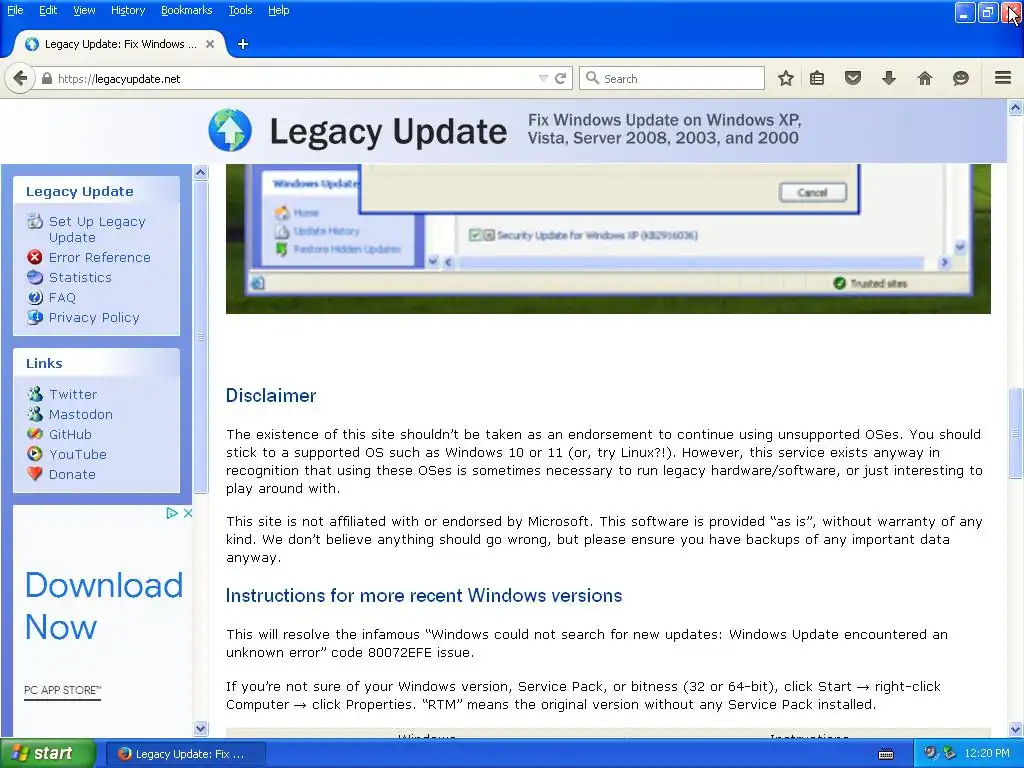Open the View menu

tap(84, 10)
